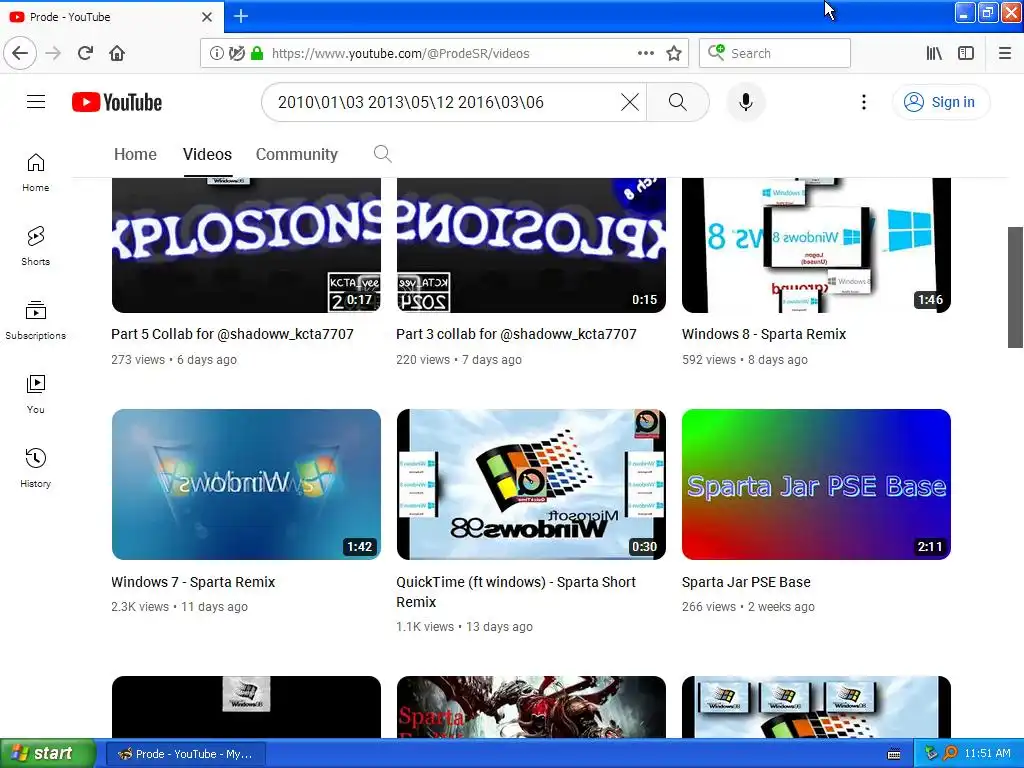Click title Part 5 Collab for @shadoww_kcta7707

[232, 334]
